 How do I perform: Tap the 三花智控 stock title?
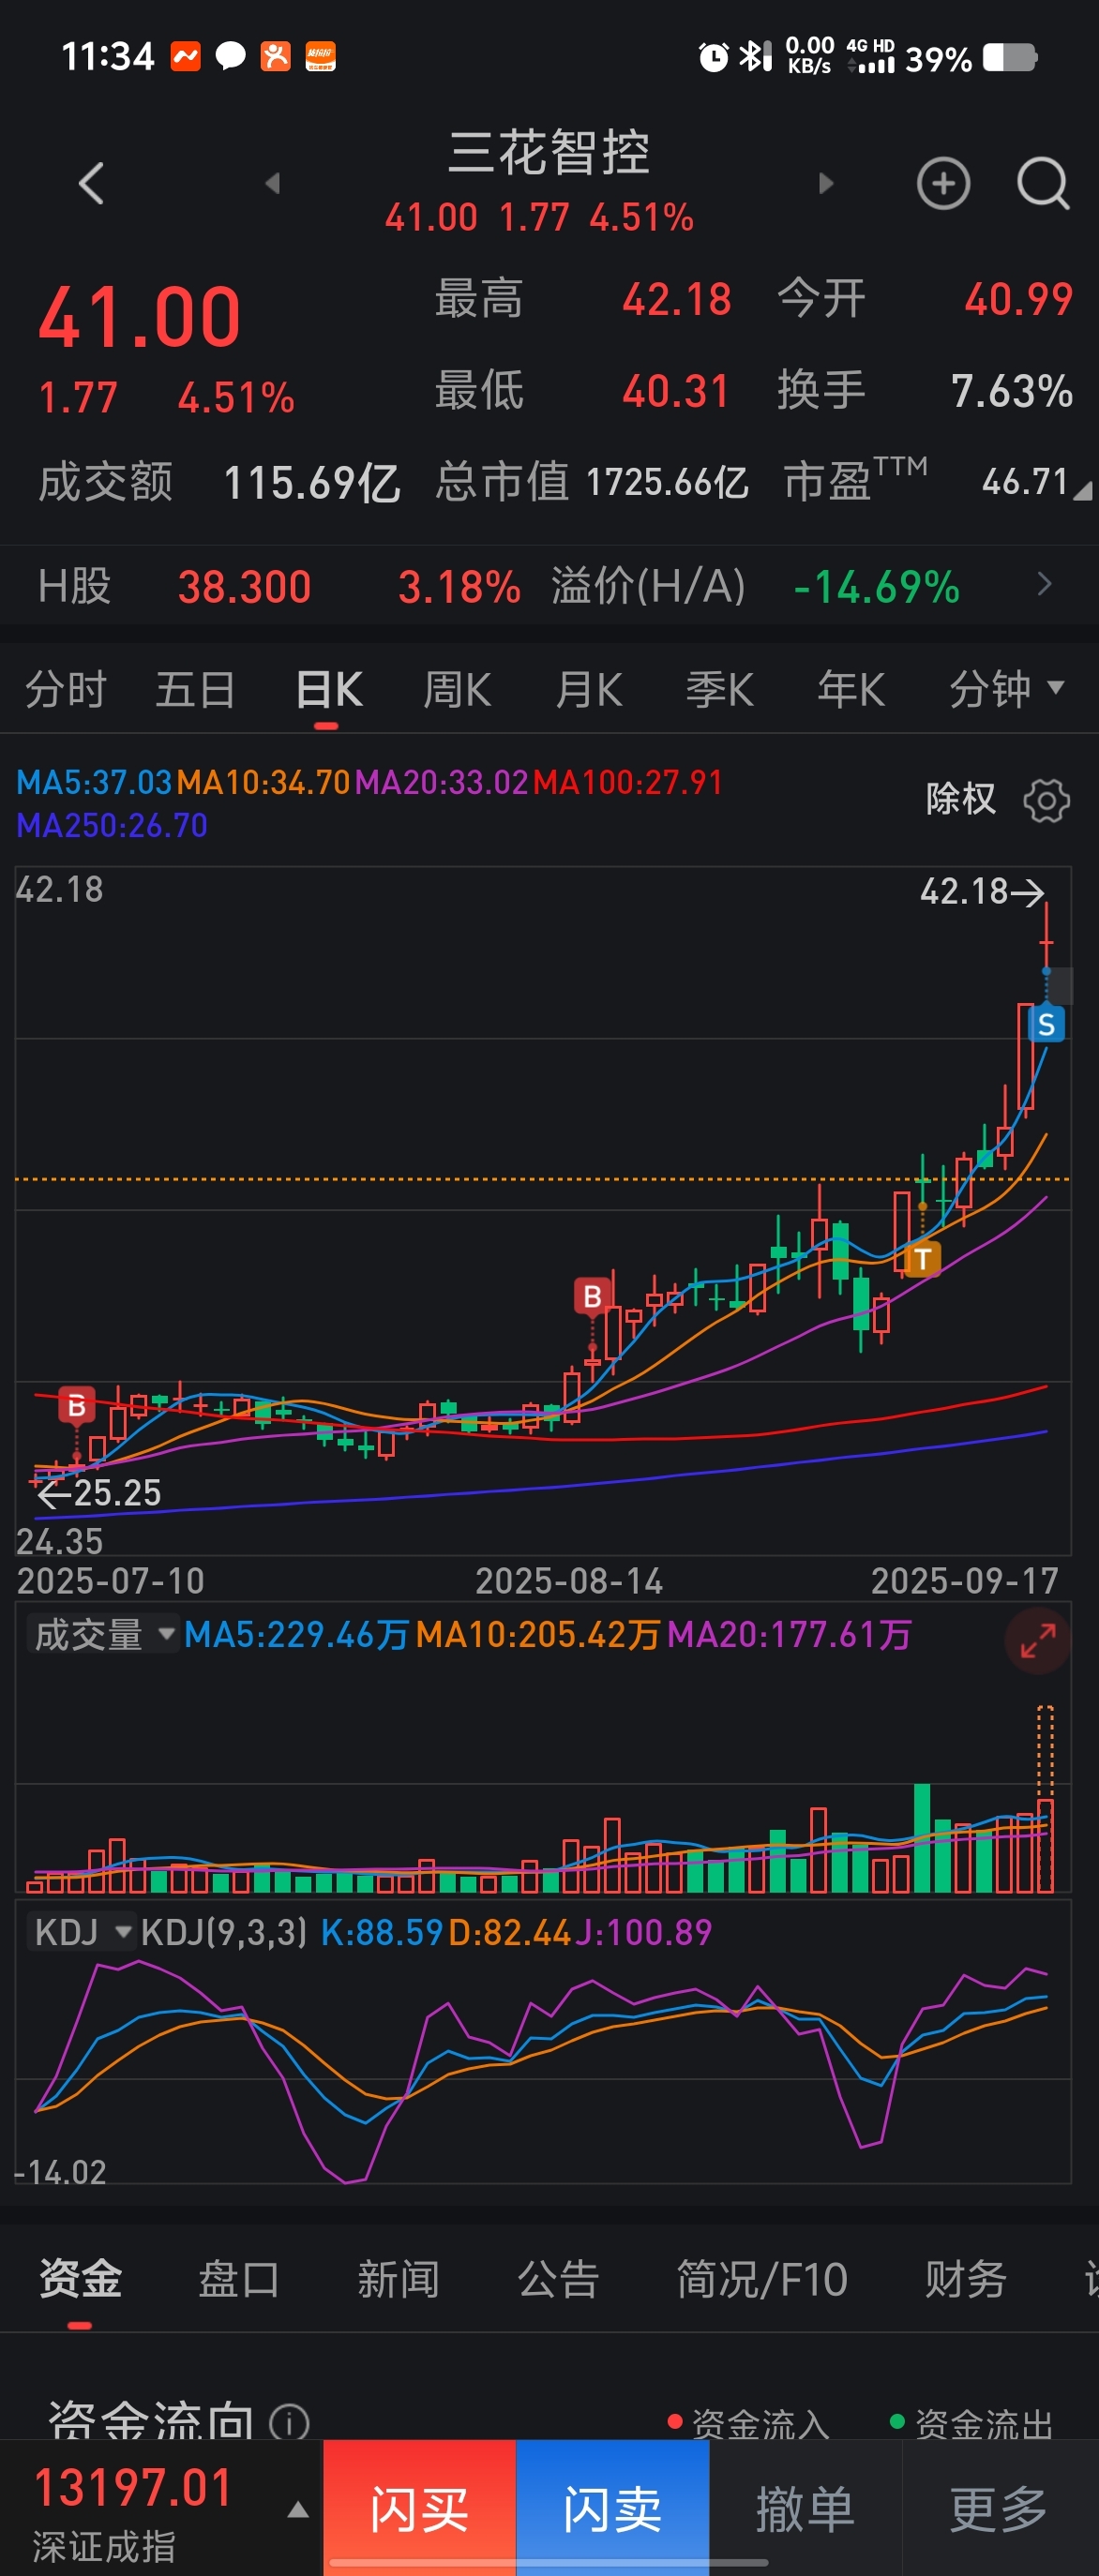(x=549, y=153)
